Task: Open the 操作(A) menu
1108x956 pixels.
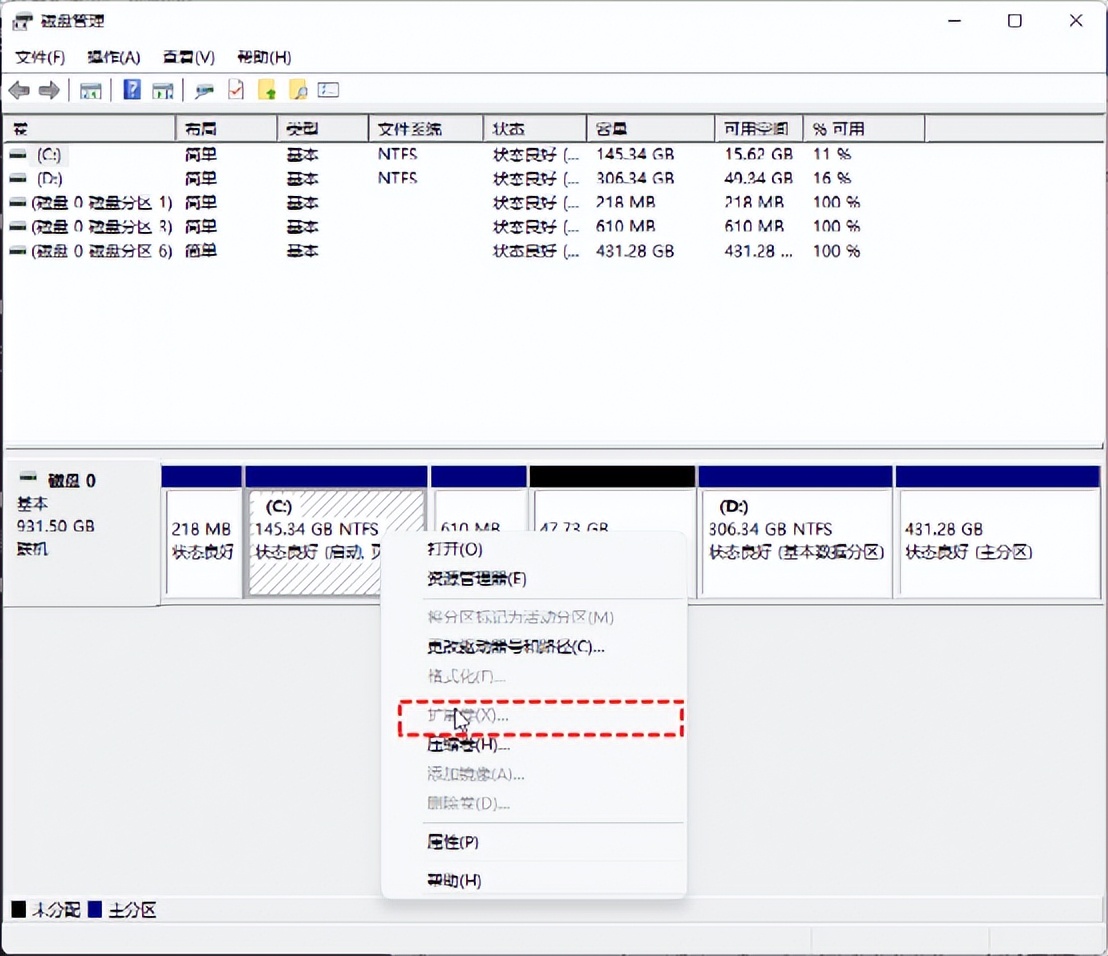Action: (112, 57)
